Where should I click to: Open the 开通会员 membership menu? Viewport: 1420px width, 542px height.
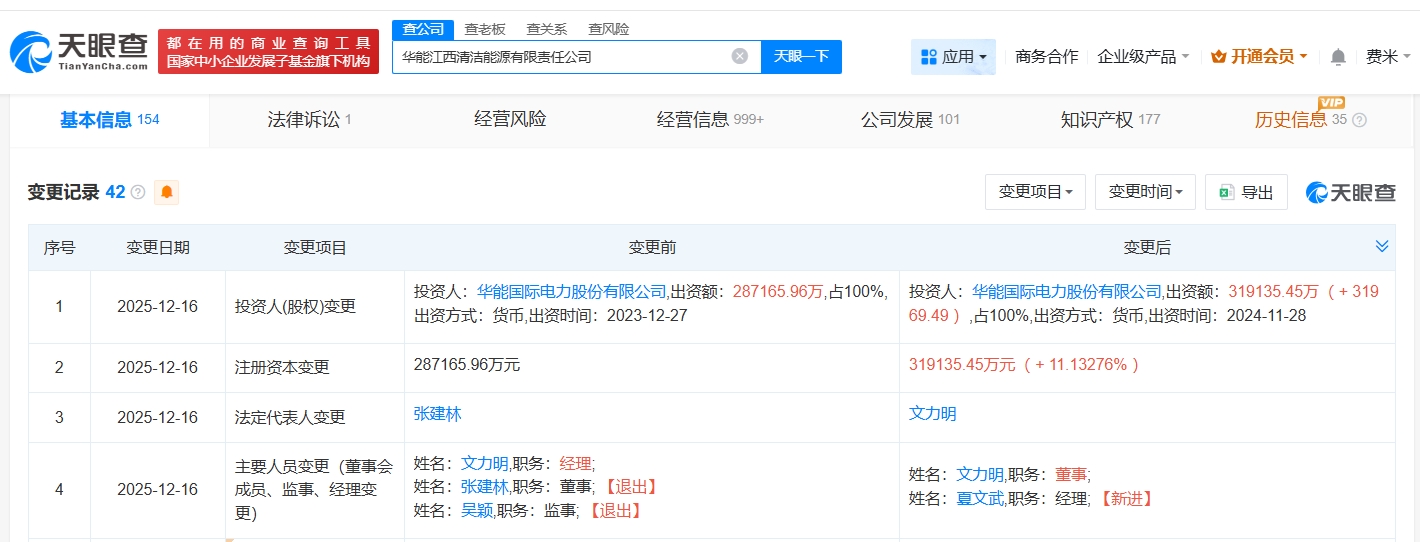(1259, 57)
